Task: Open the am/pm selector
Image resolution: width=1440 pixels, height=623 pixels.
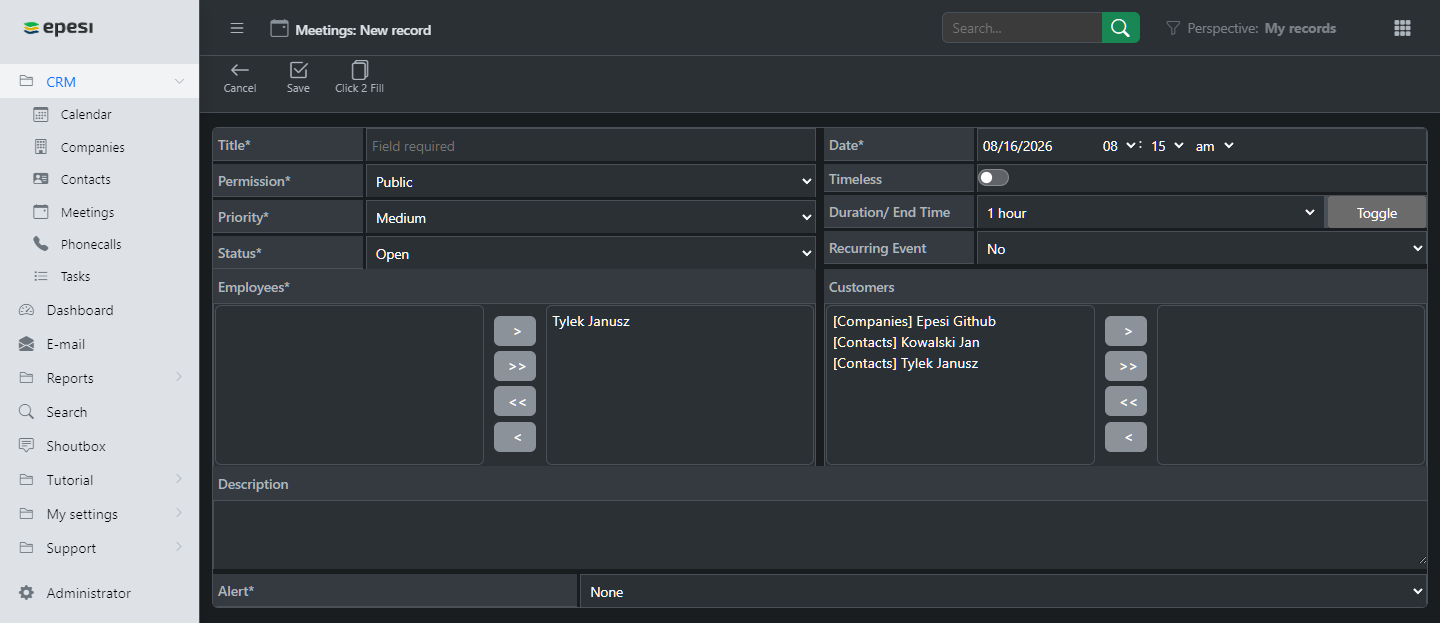Action: pyautogui.click(x=1215, y=146)
